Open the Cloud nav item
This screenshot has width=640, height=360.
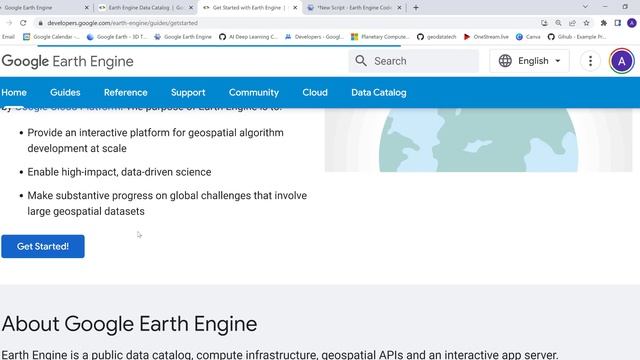click(315, 93)
